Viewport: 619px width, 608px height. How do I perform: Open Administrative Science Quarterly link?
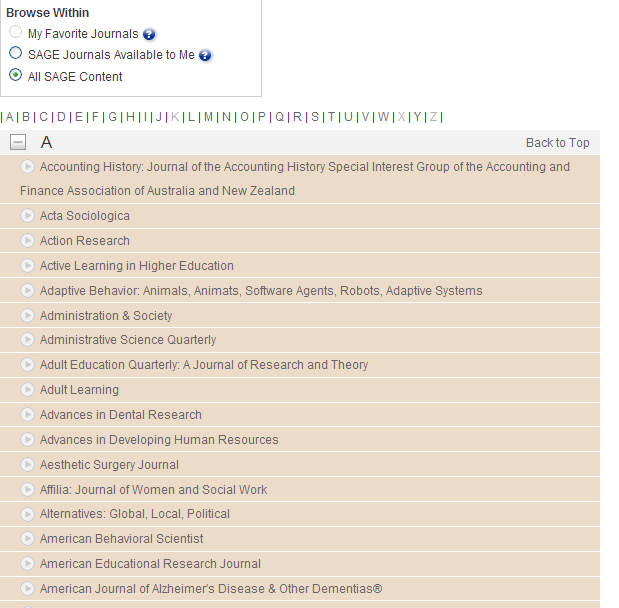(128, 340)
